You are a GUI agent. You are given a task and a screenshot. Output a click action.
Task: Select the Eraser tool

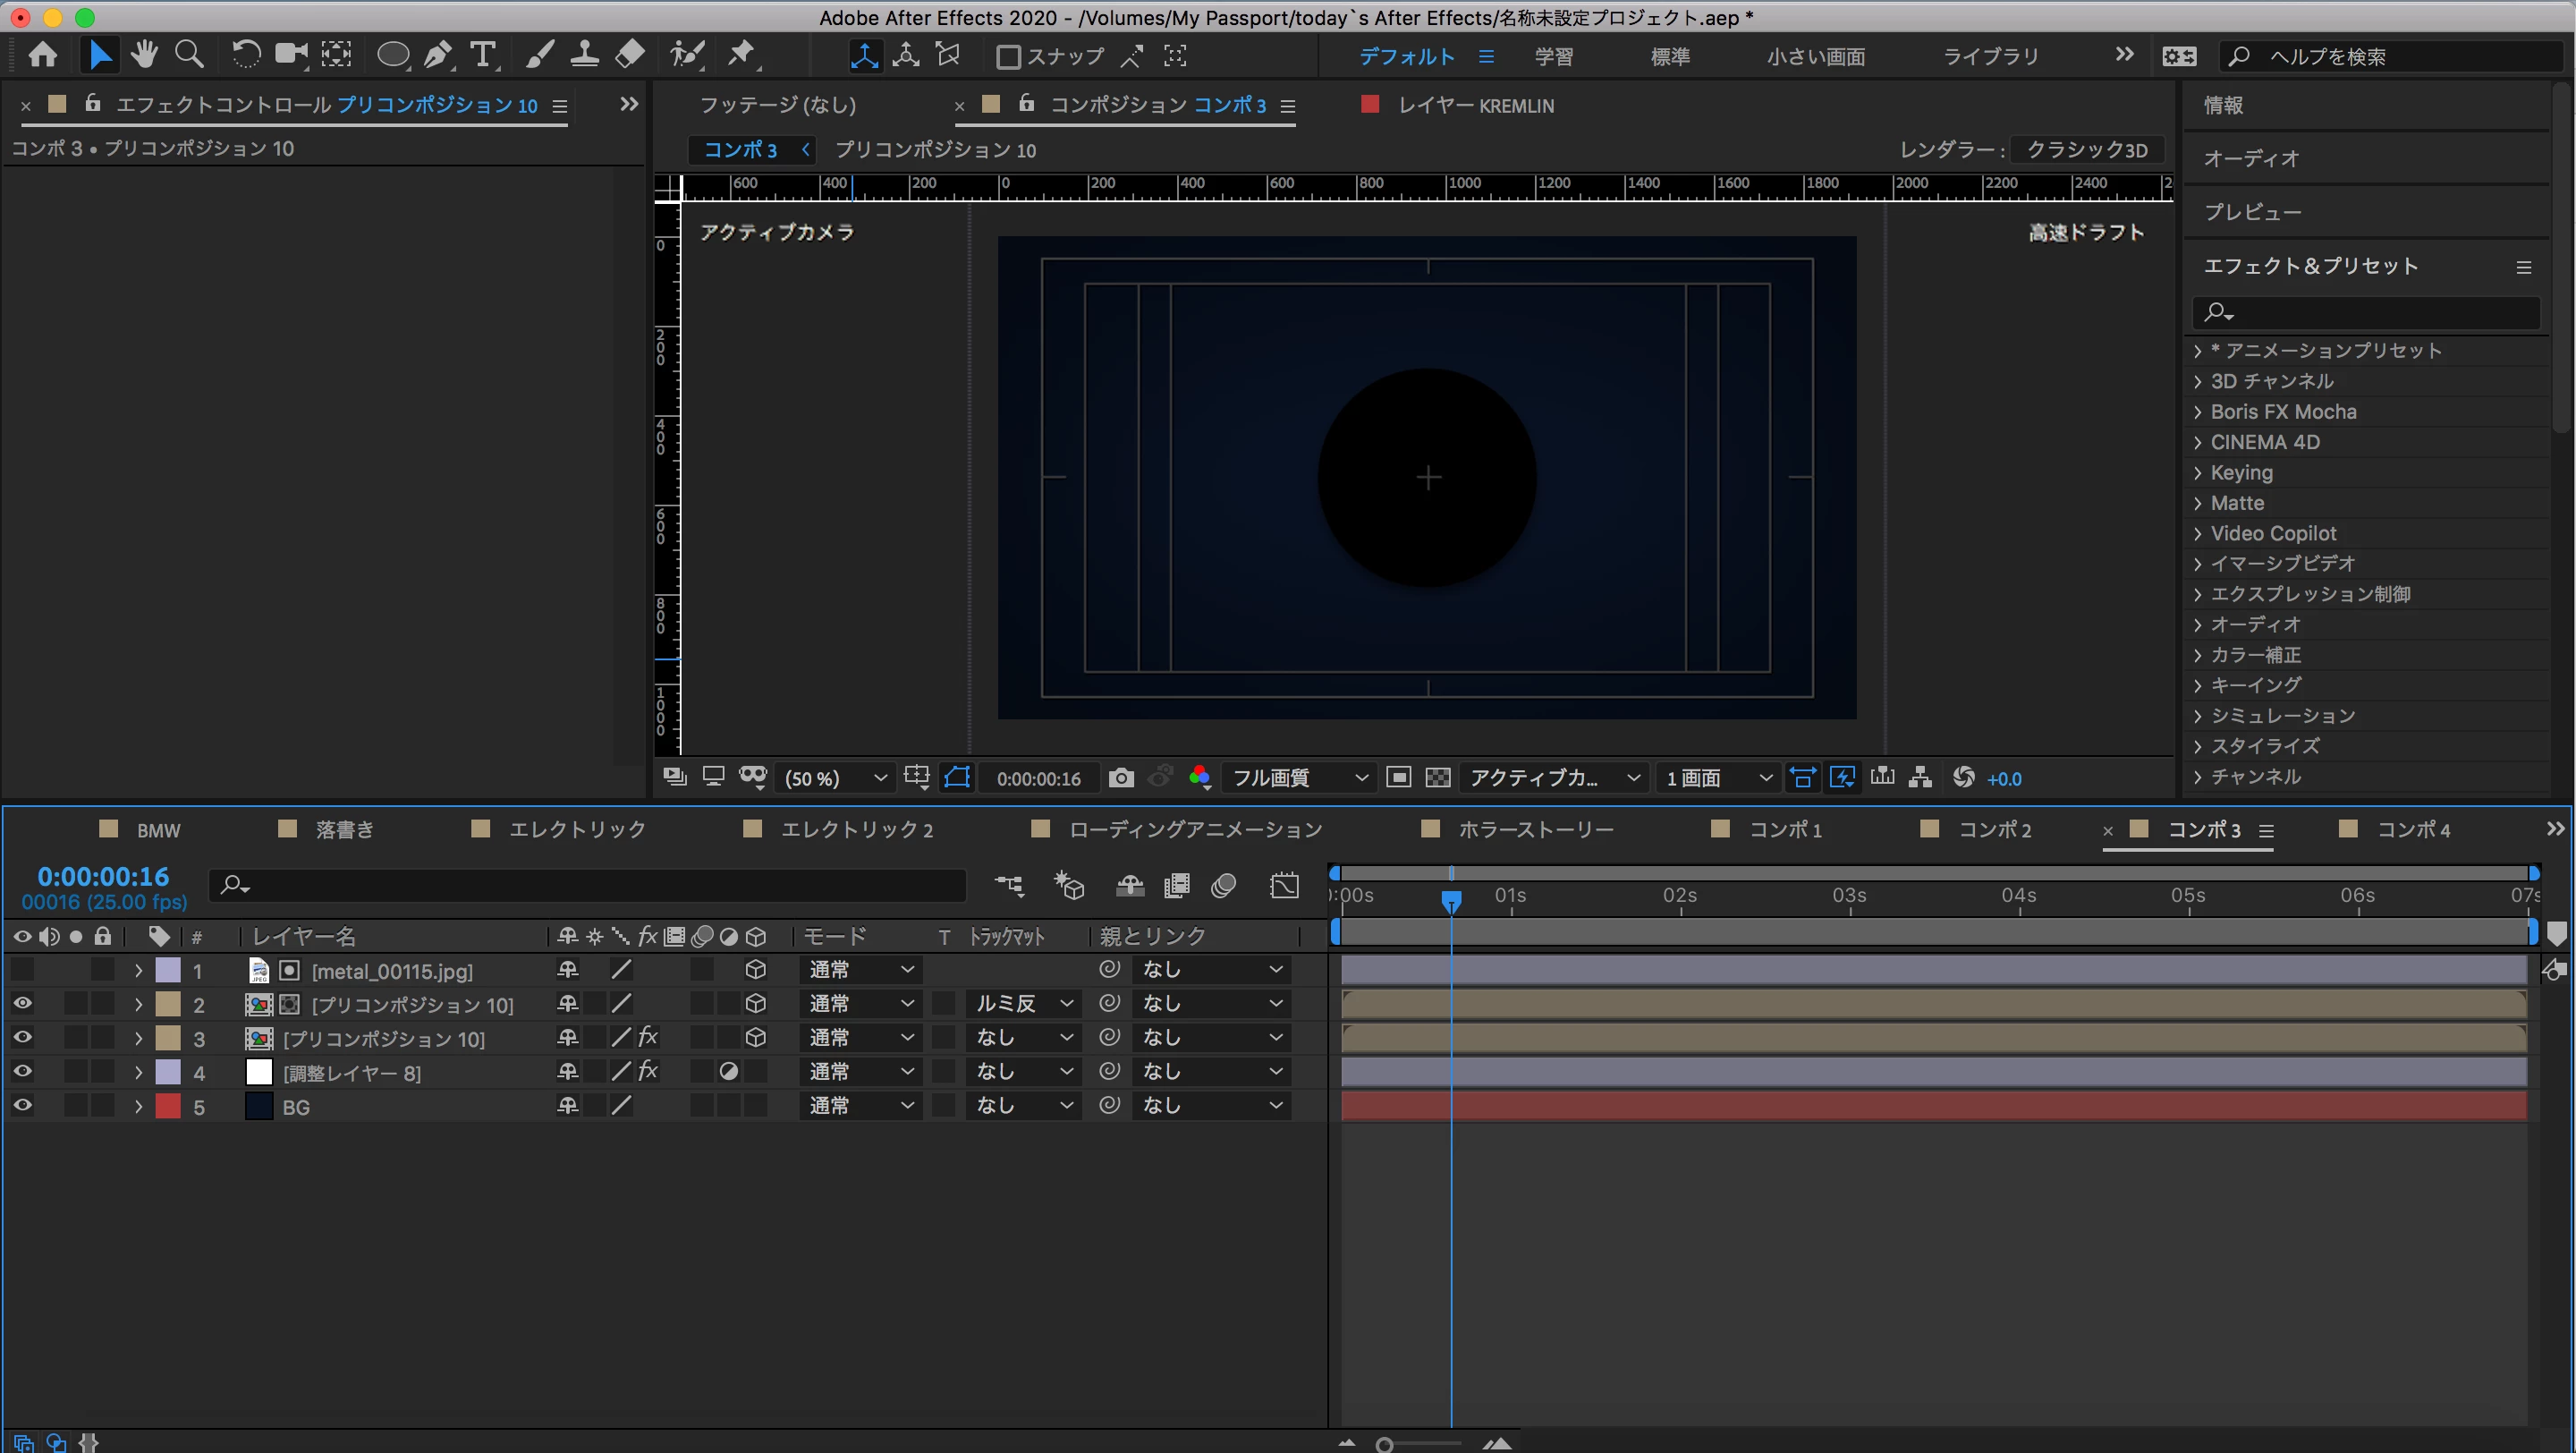tap(630, 55)
